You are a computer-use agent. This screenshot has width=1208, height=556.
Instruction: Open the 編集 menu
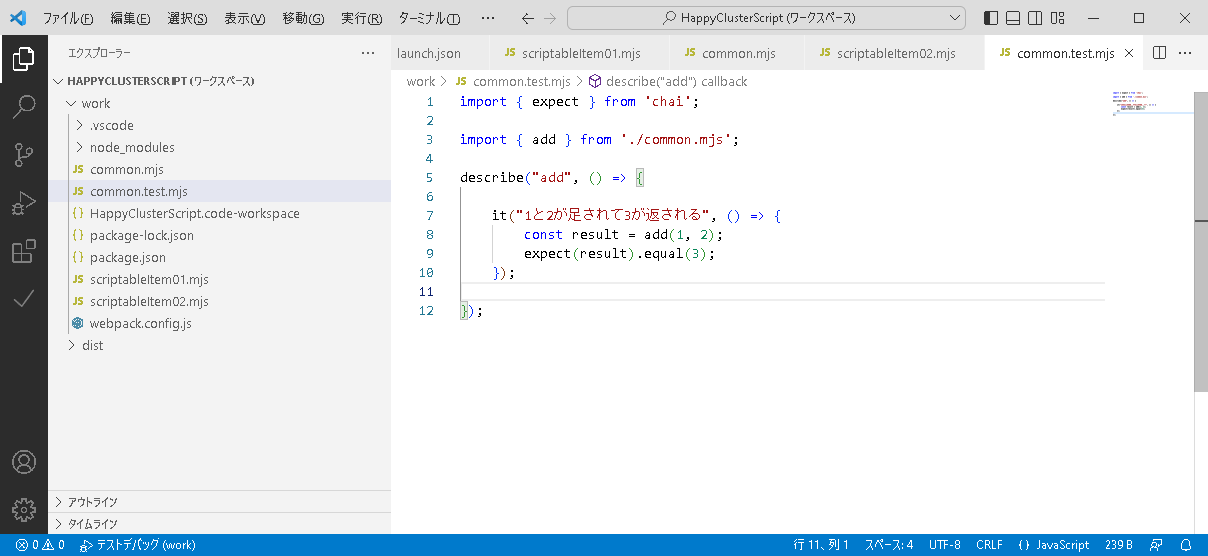[130, 18]
